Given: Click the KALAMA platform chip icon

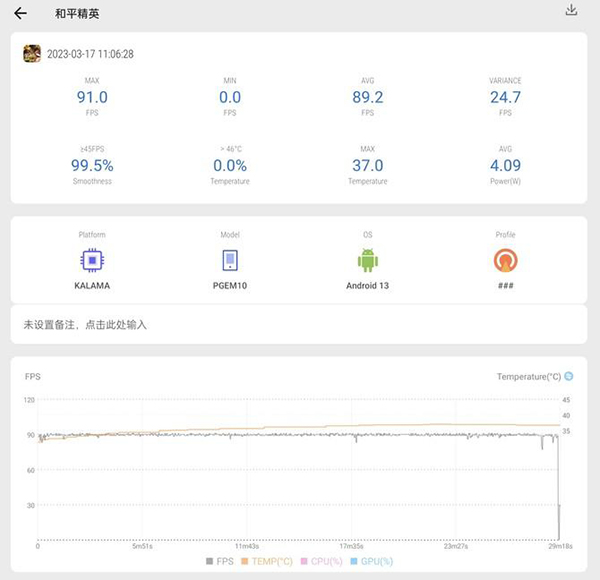Looking at the screenshot, I should 92,261.
